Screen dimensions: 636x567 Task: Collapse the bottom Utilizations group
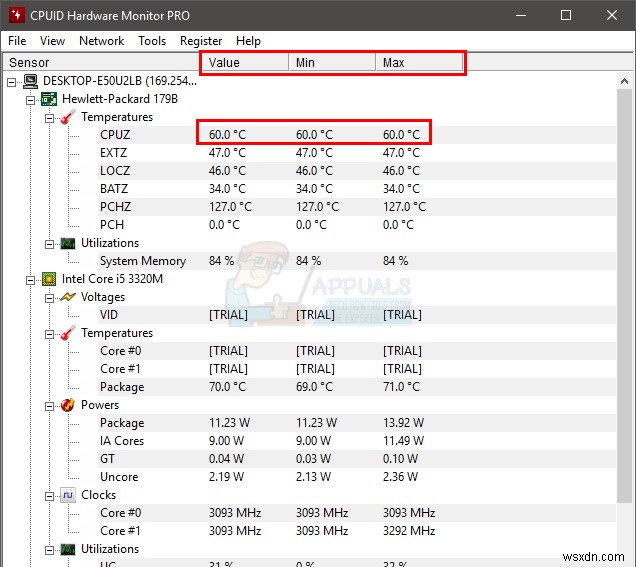49,550
